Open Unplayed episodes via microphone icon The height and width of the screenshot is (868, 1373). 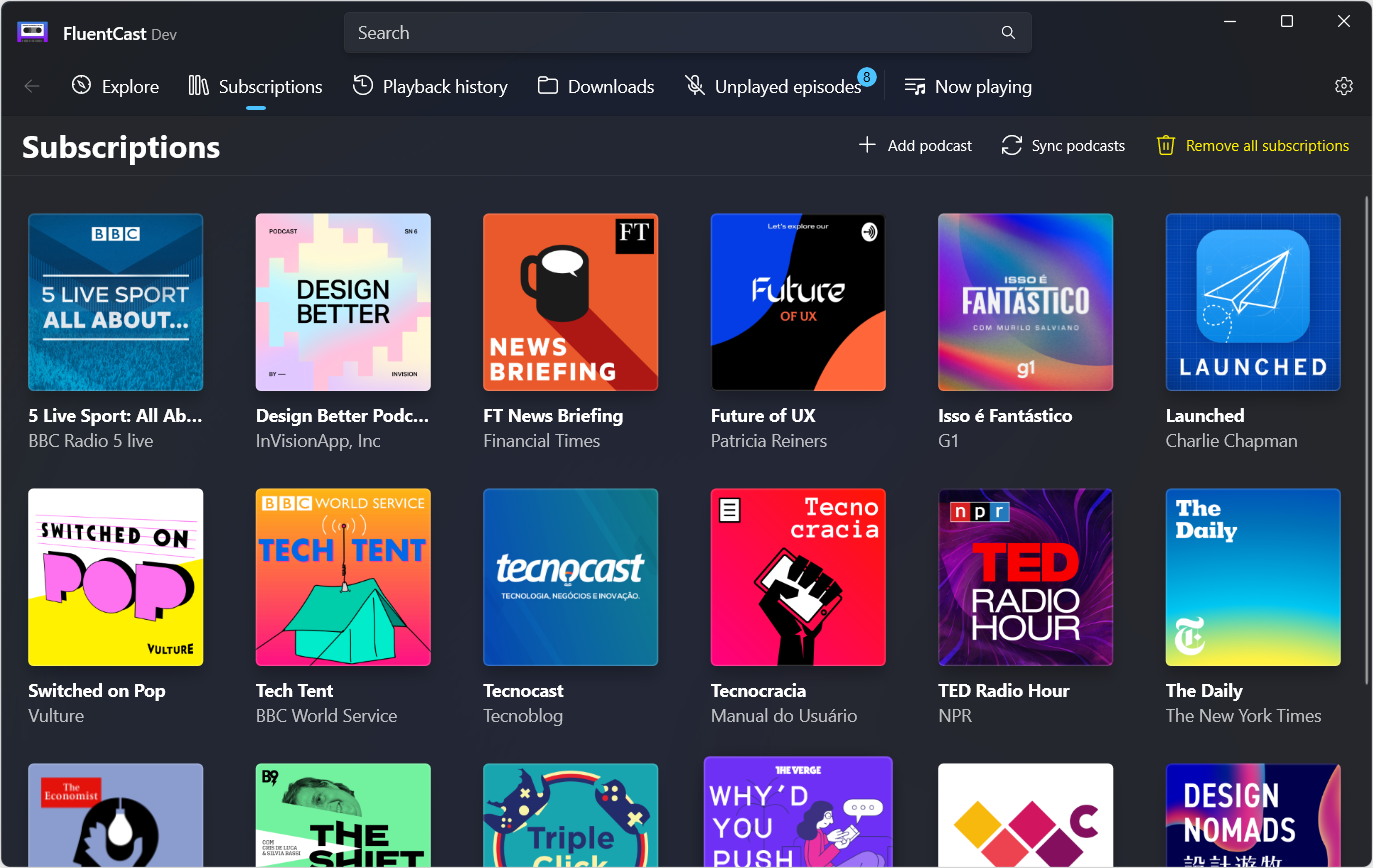(694, 86)
